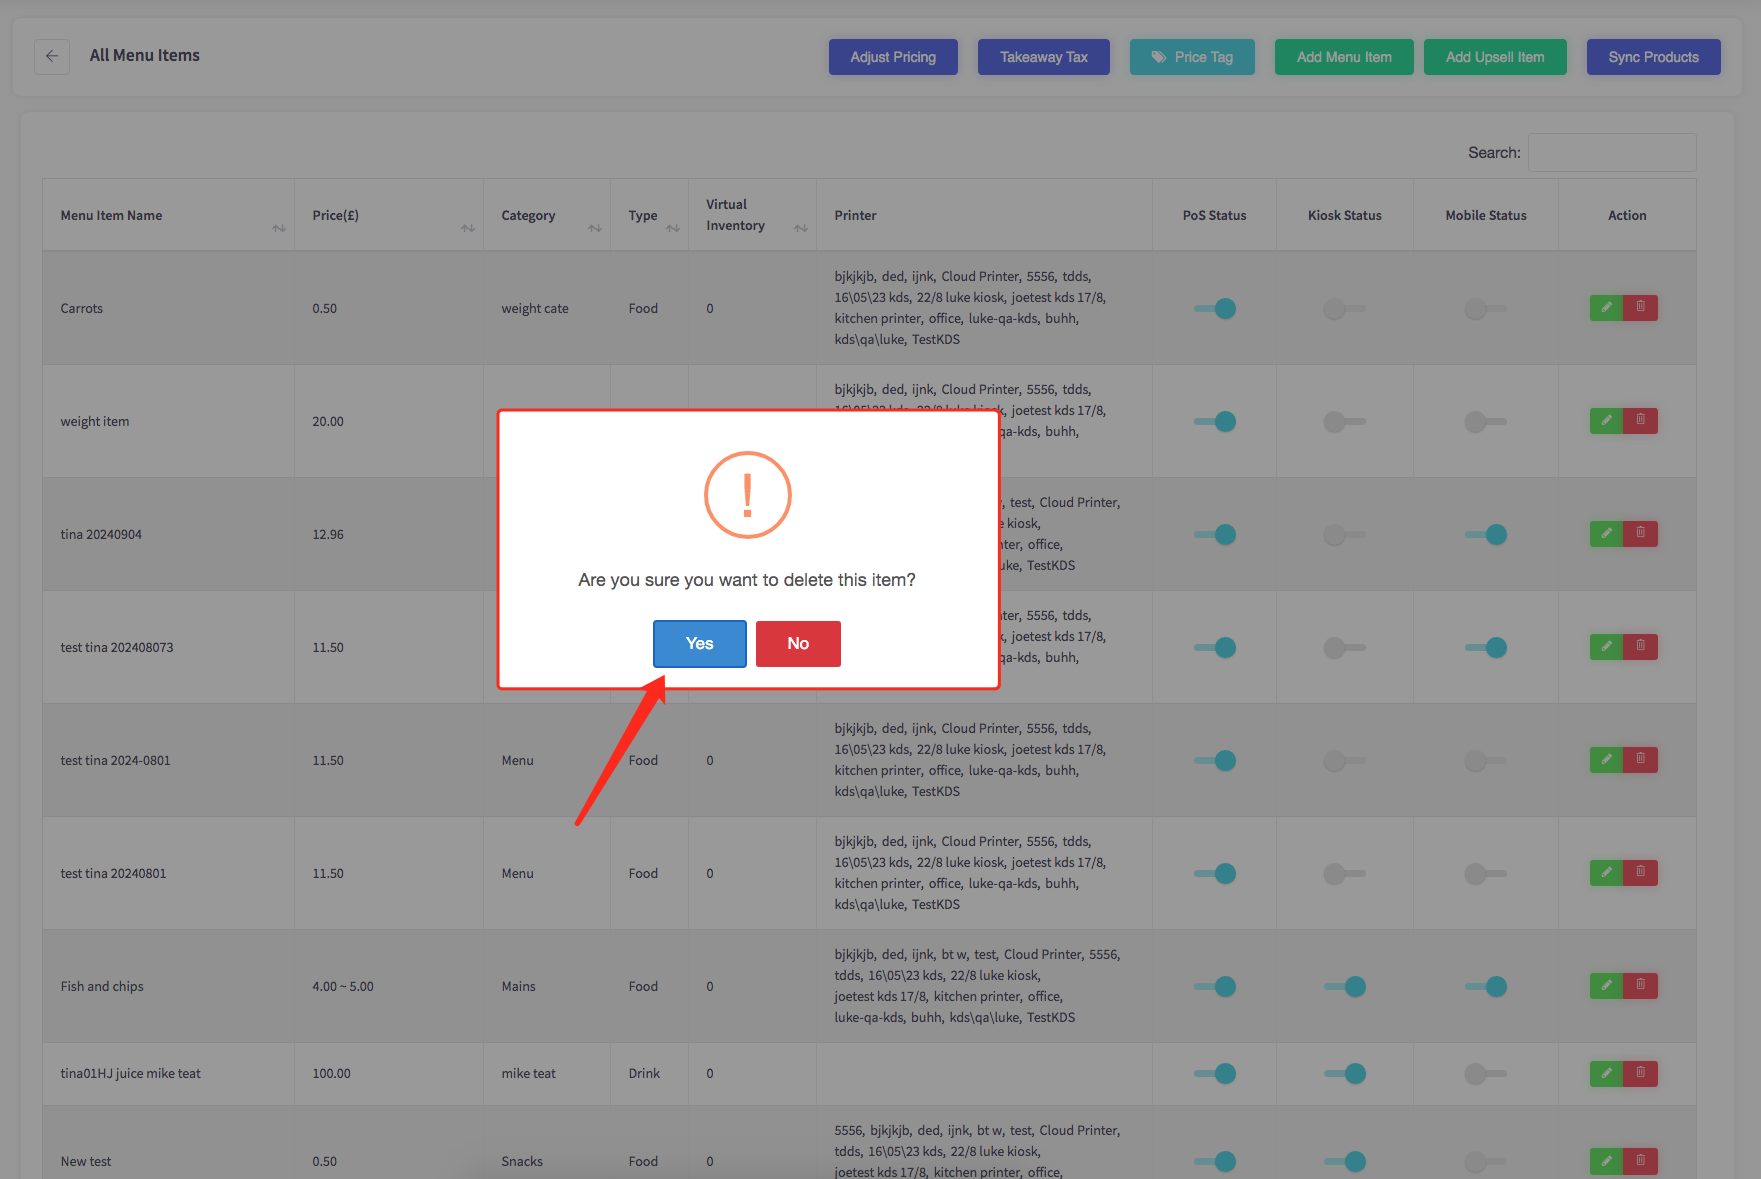Toggle Kiosk status for Carrots
This screenshot has width=1761, height=1179.
pos(1344,309)
